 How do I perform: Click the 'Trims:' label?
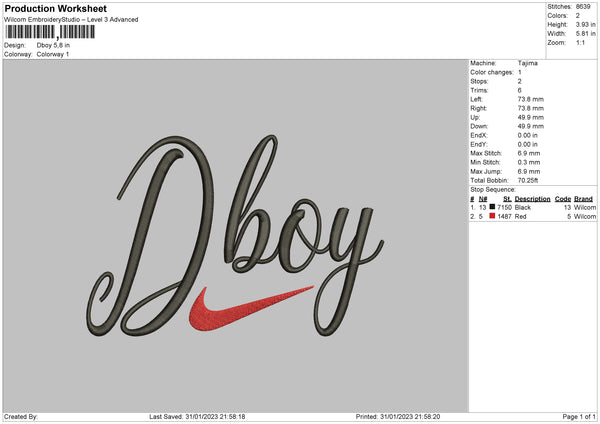click(x=479, y=90)
